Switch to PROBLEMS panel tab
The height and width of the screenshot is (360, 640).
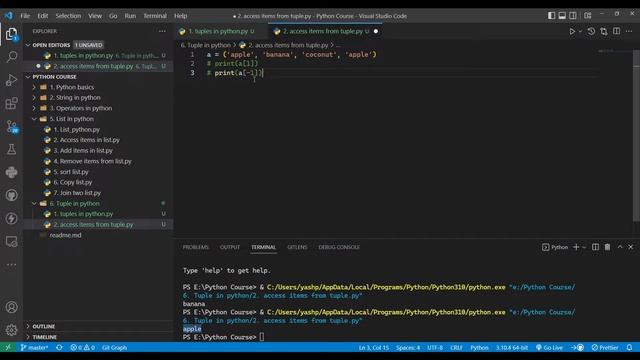point(196,247)
